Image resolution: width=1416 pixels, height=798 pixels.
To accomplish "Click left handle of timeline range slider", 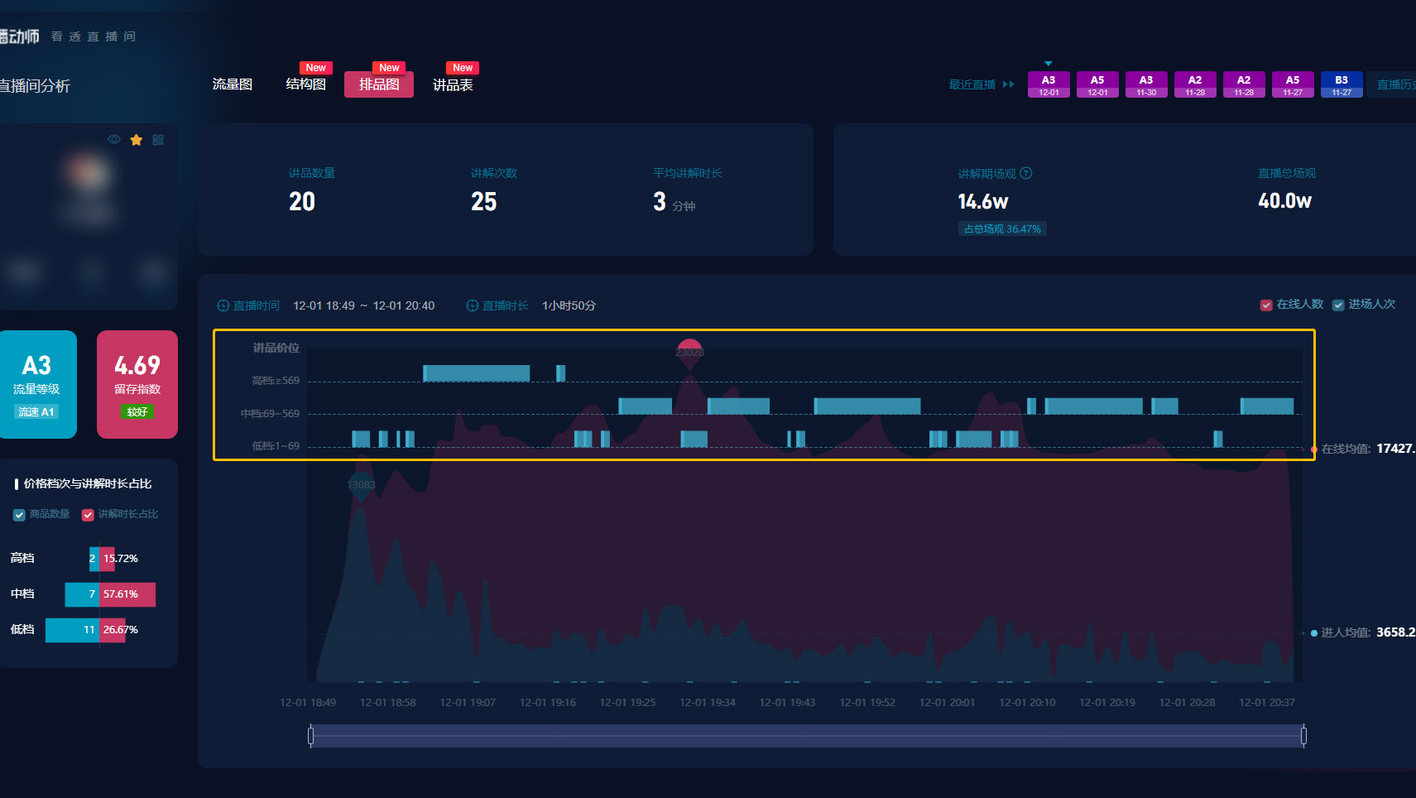I will coord(311,736).
